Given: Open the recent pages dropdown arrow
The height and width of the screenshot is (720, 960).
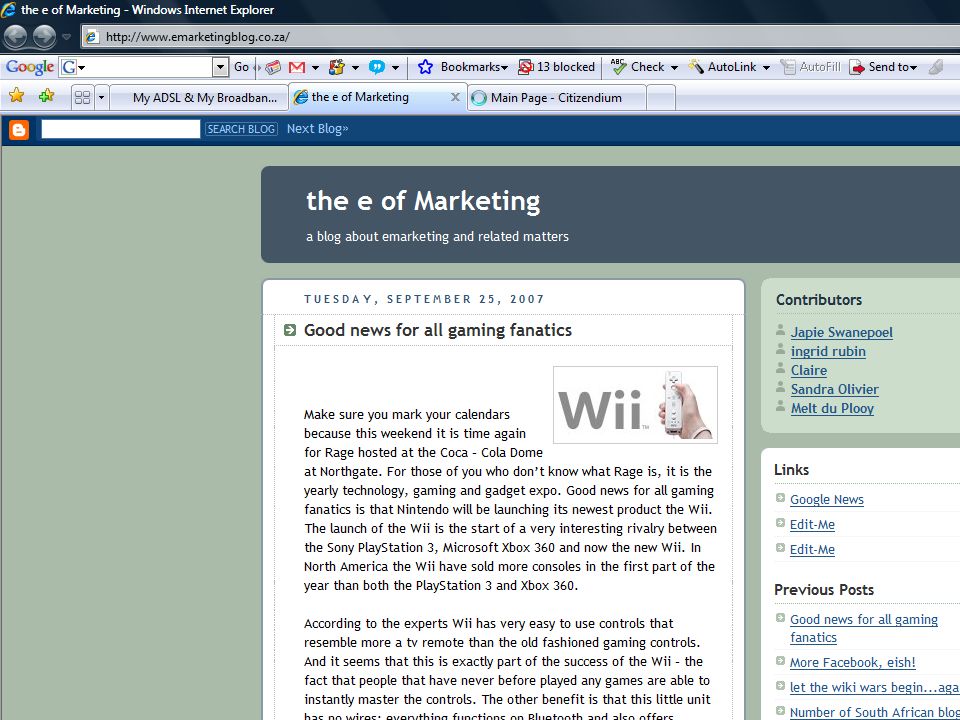Looking at the screenshot, I should 67,37.
